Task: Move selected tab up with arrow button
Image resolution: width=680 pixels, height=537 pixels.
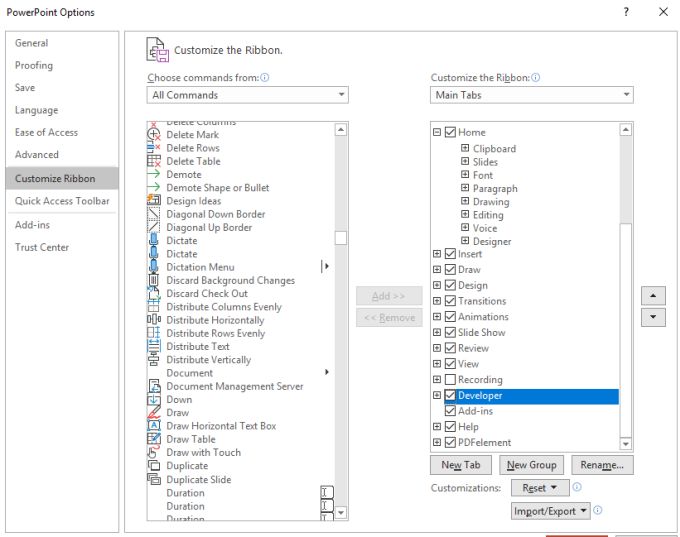Action: [x=653, y=296]
